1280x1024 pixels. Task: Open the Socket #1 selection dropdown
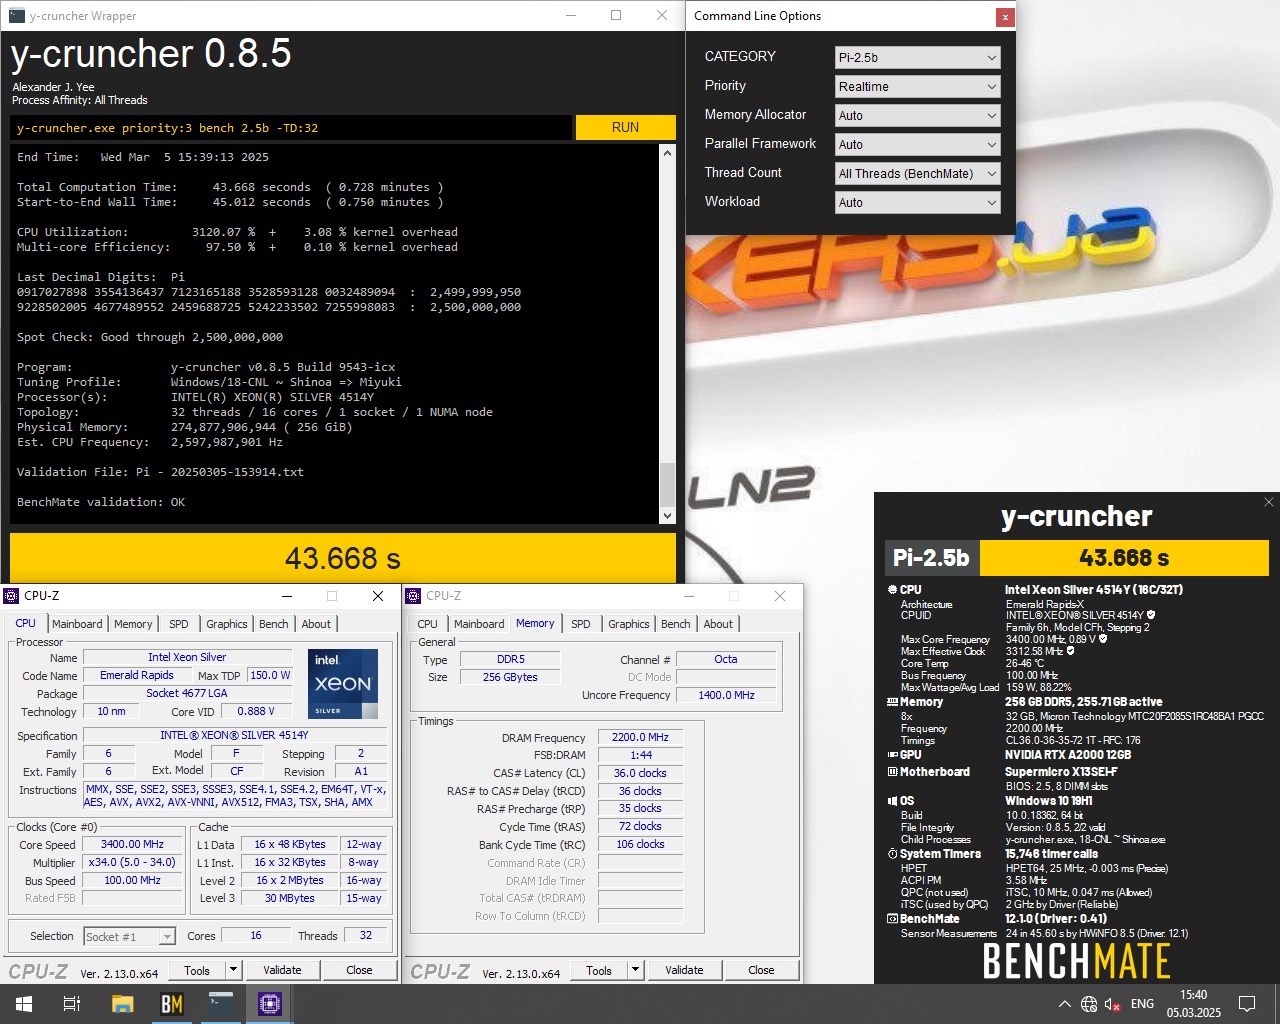(130, 937)
